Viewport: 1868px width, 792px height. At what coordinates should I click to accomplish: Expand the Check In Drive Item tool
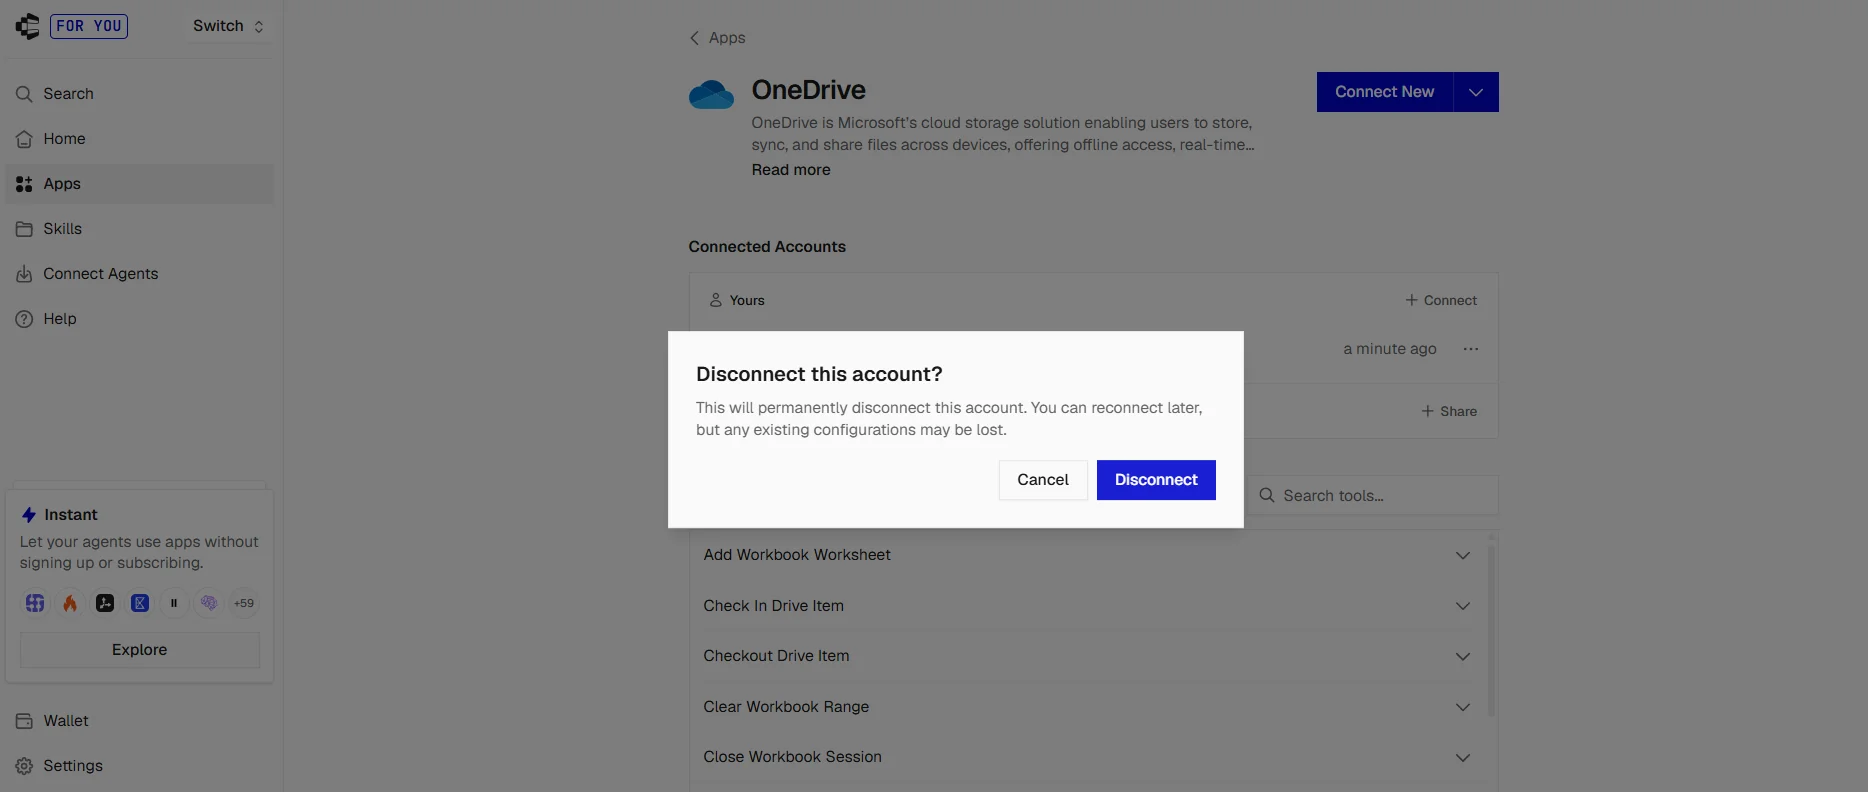(1088, 606)
